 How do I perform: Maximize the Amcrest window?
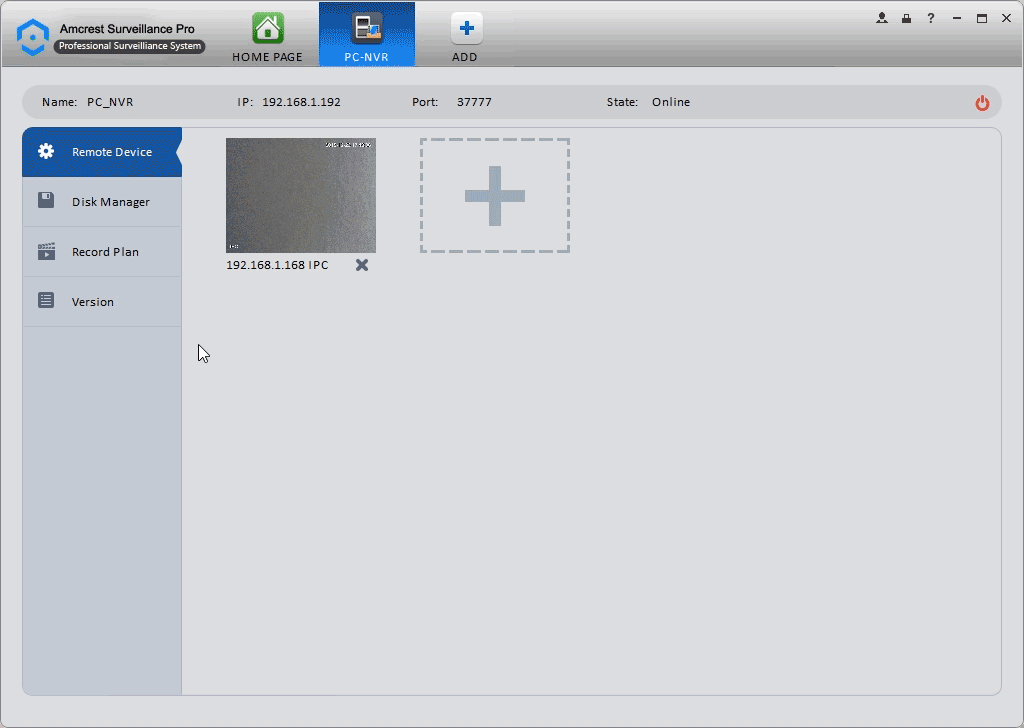pyautogui.click(x=982, y=18)
